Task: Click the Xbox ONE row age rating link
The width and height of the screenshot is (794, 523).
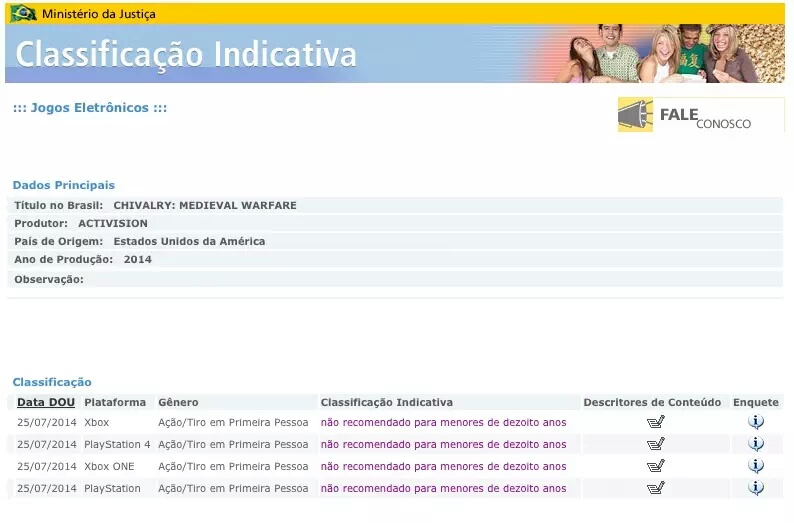Action: pos(443,467)
